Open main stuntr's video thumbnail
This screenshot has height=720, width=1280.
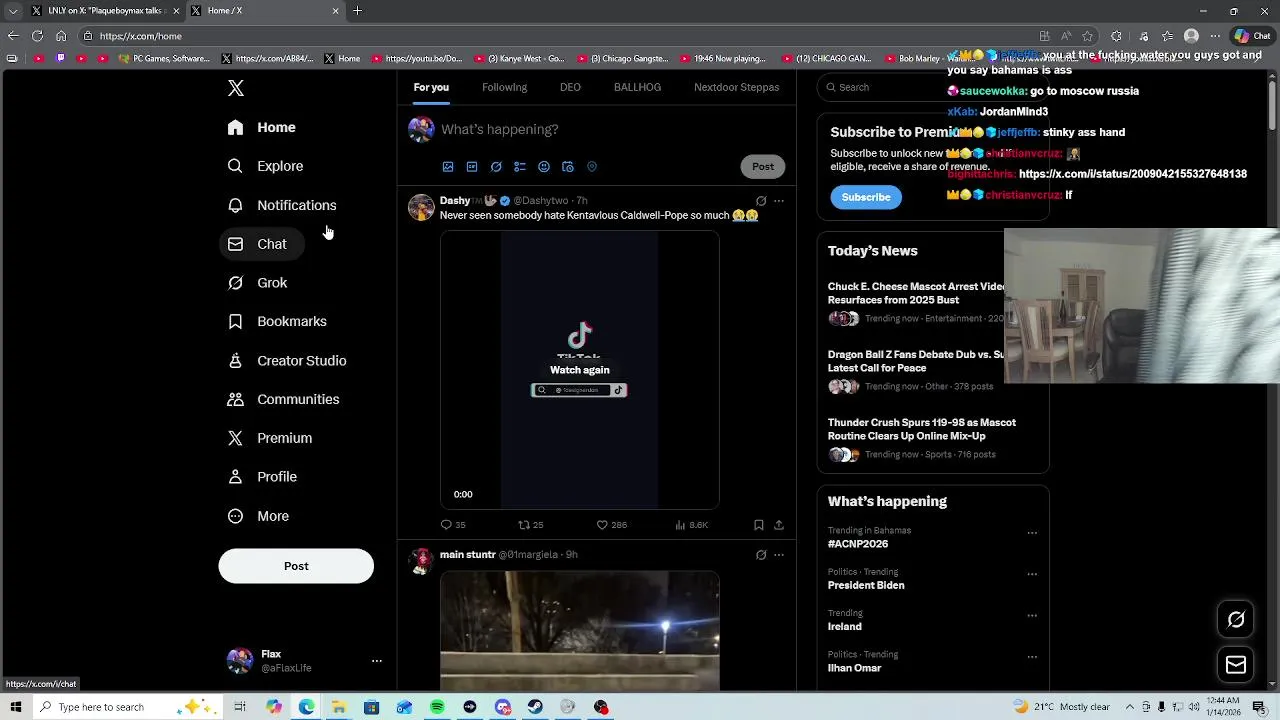click(x=580, y=631)
